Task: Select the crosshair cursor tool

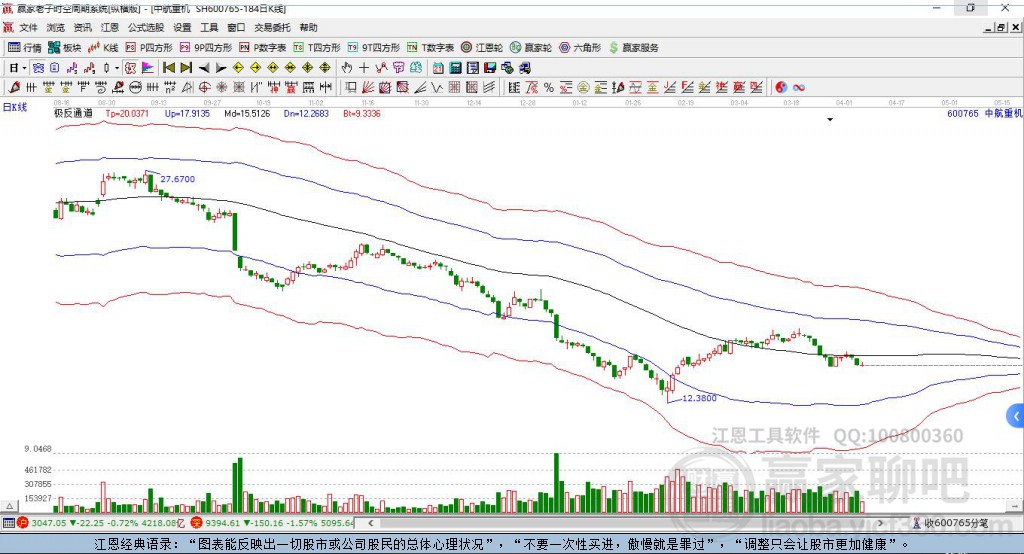Action: [364, 67]
